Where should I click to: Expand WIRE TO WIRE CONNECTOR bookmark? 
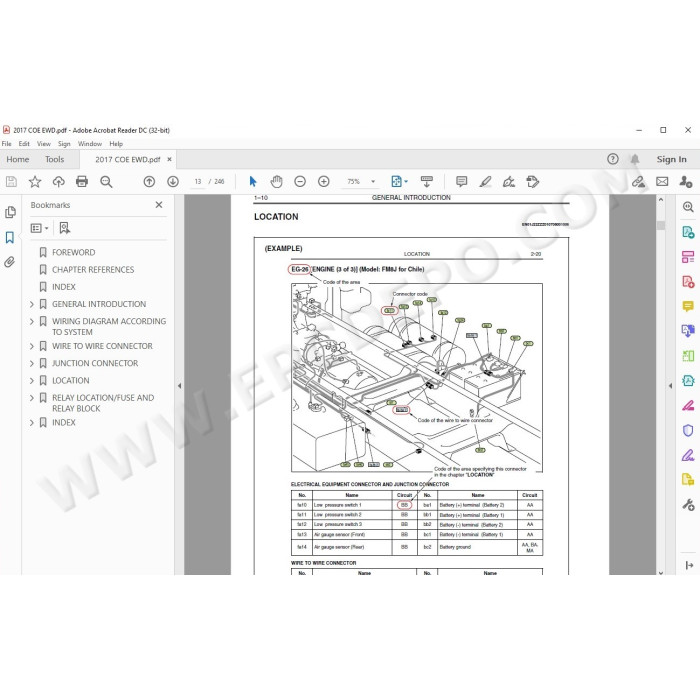point(32,346)
